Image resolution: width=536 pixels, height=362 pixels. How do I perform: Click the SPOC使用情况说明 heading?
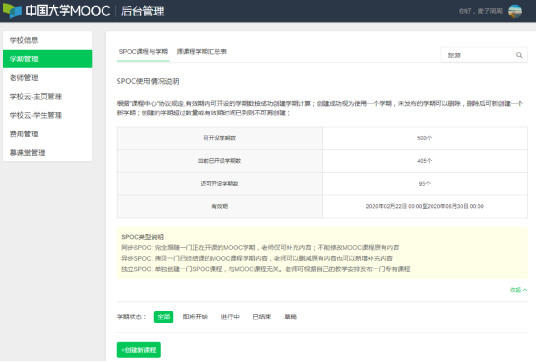pyautogui.click(x=148, y=81)
